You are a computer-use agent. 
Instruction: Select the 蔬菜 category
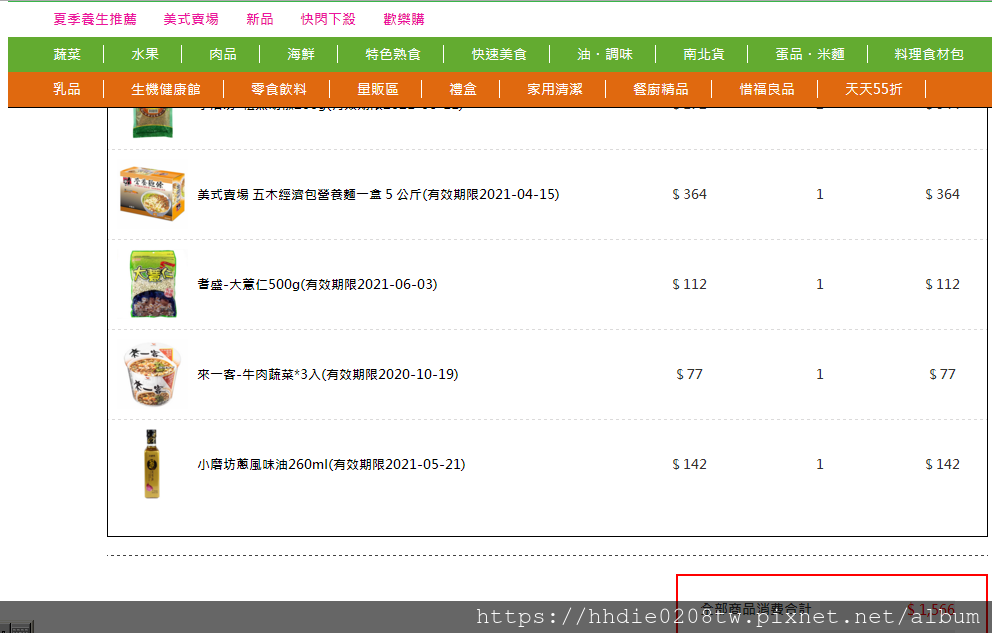67,54
